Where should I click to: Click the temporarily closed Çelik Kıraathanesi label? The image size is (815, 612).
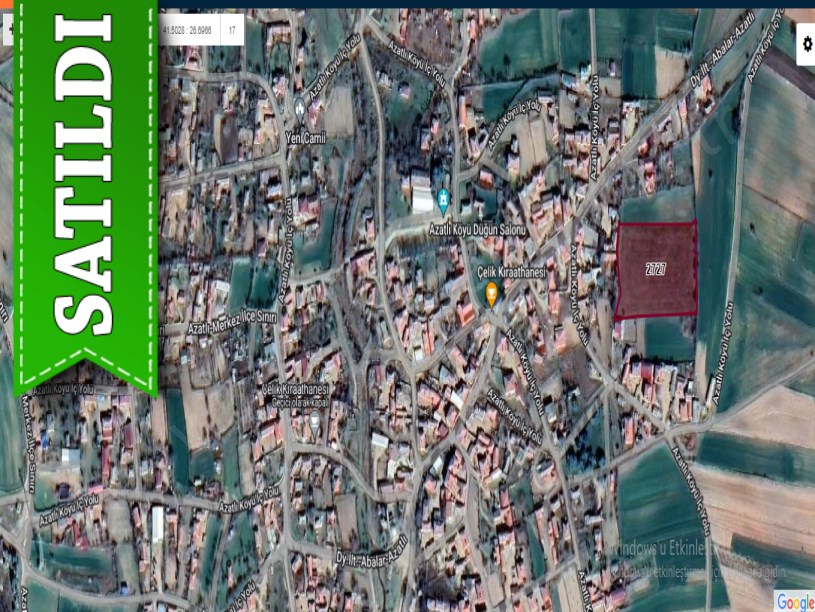click(x=295, y=394)
